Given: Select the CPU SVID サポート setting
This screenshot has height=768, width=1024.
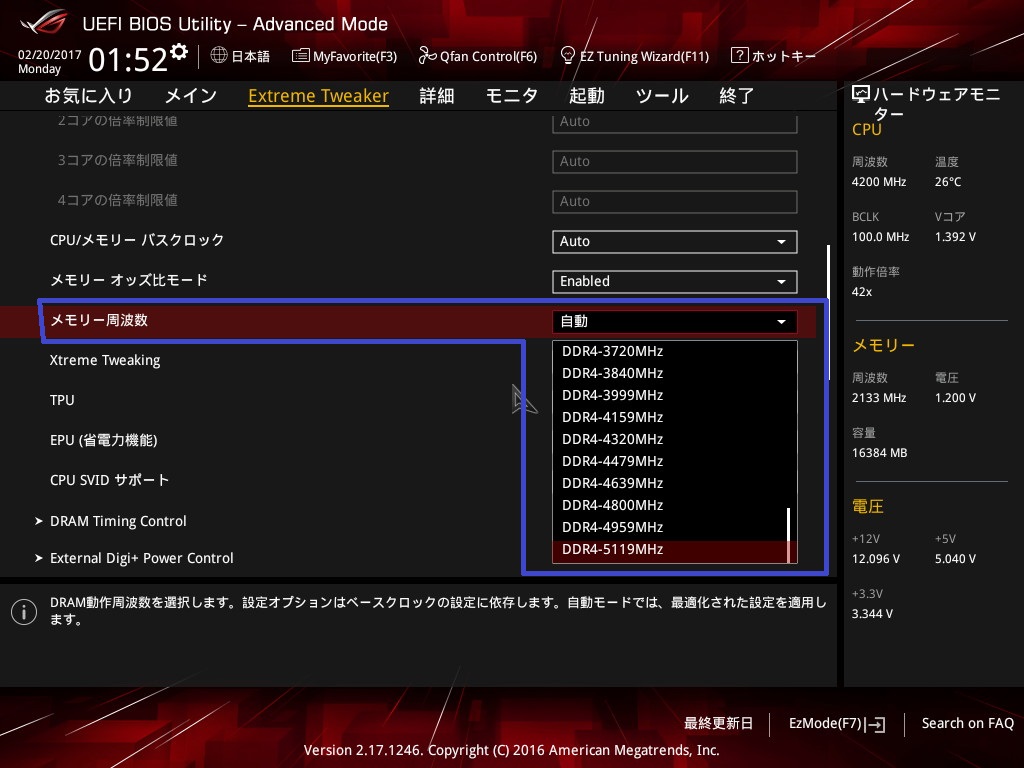Looking at the screenshot, I should point(110,480).
